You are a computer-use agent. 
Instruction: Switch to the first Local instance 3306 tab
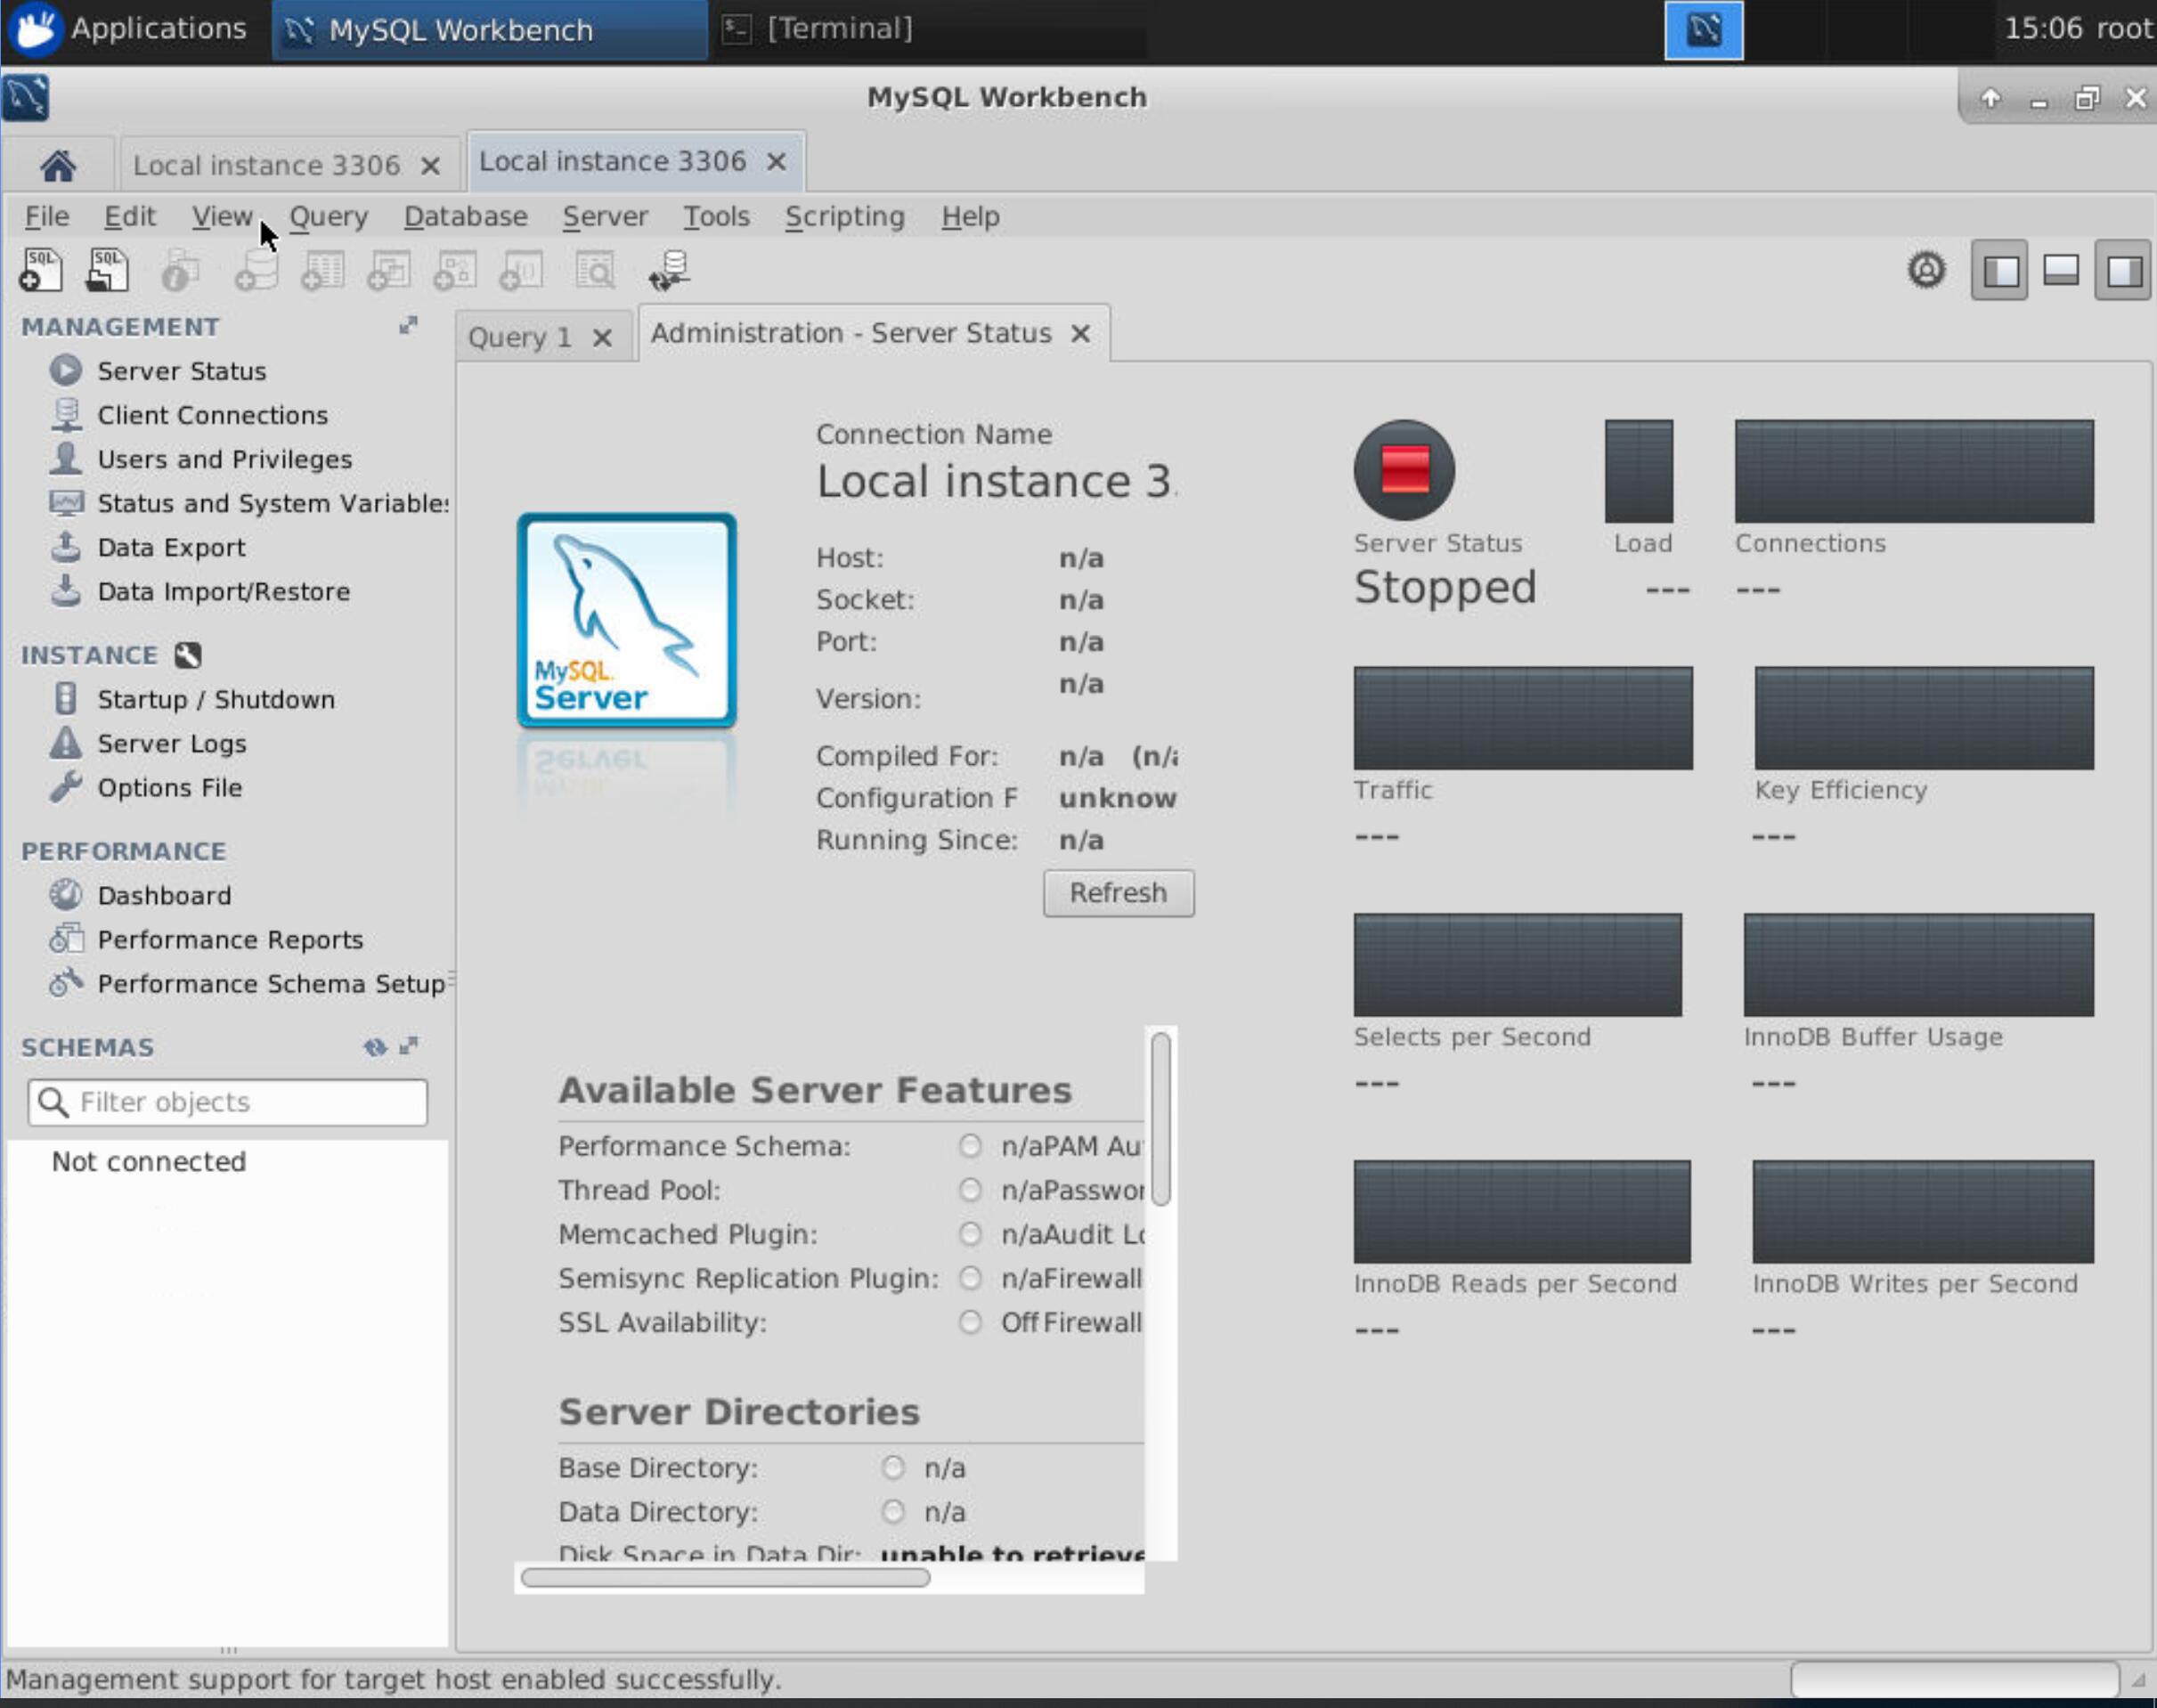pyautogui.click(x=266, y=165)
